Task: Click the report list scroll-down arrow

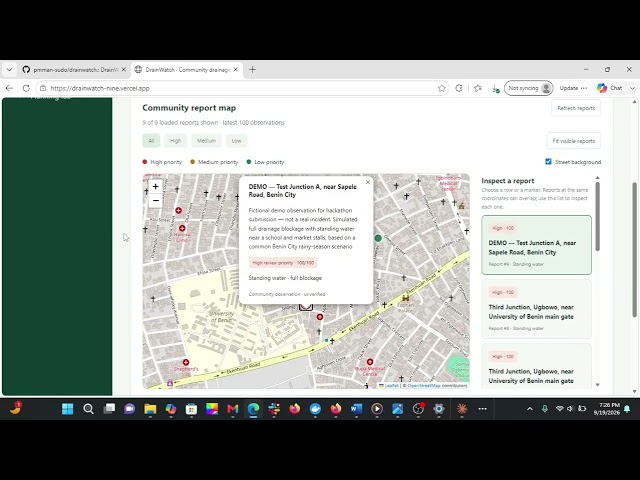Action: 598,384
